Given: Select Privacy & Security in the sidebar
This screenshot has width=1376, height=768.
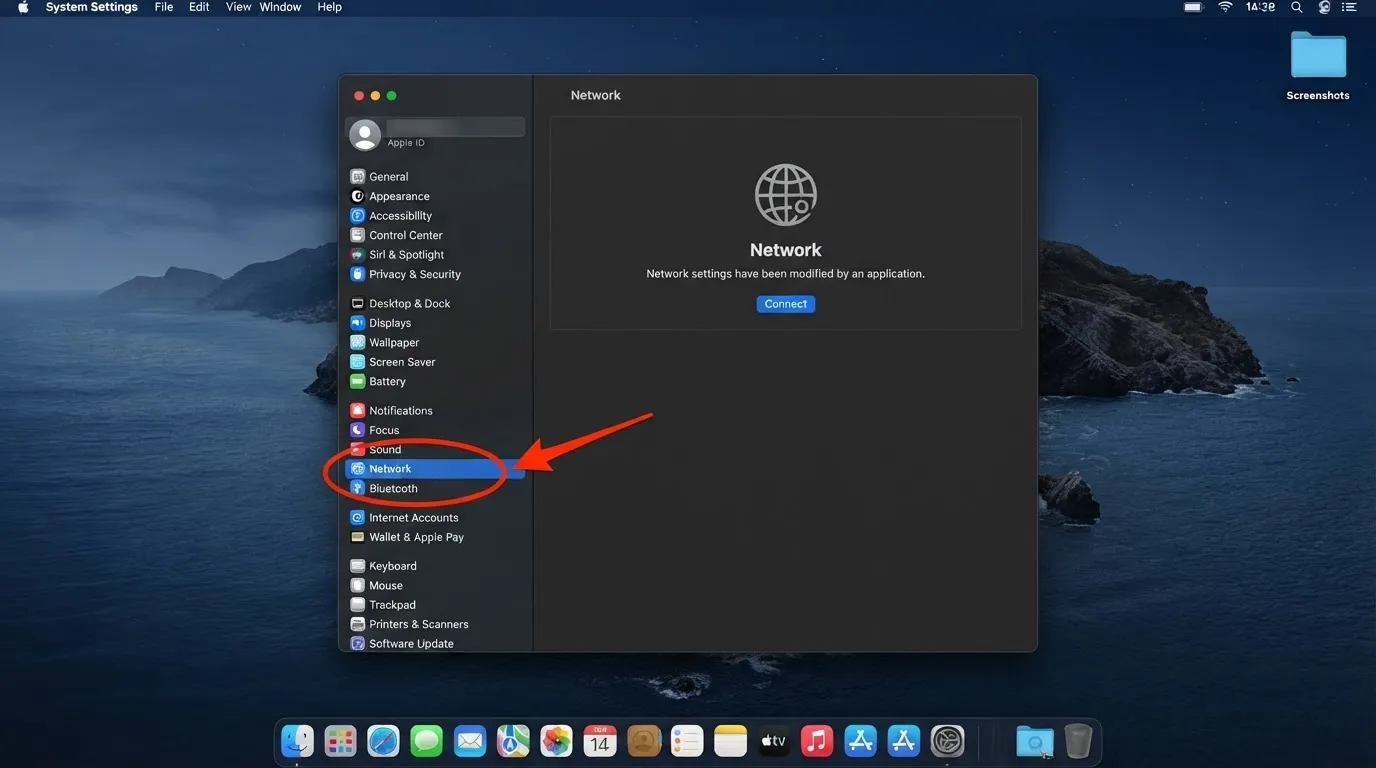Looking at the screenshot, I should (435, 274).
